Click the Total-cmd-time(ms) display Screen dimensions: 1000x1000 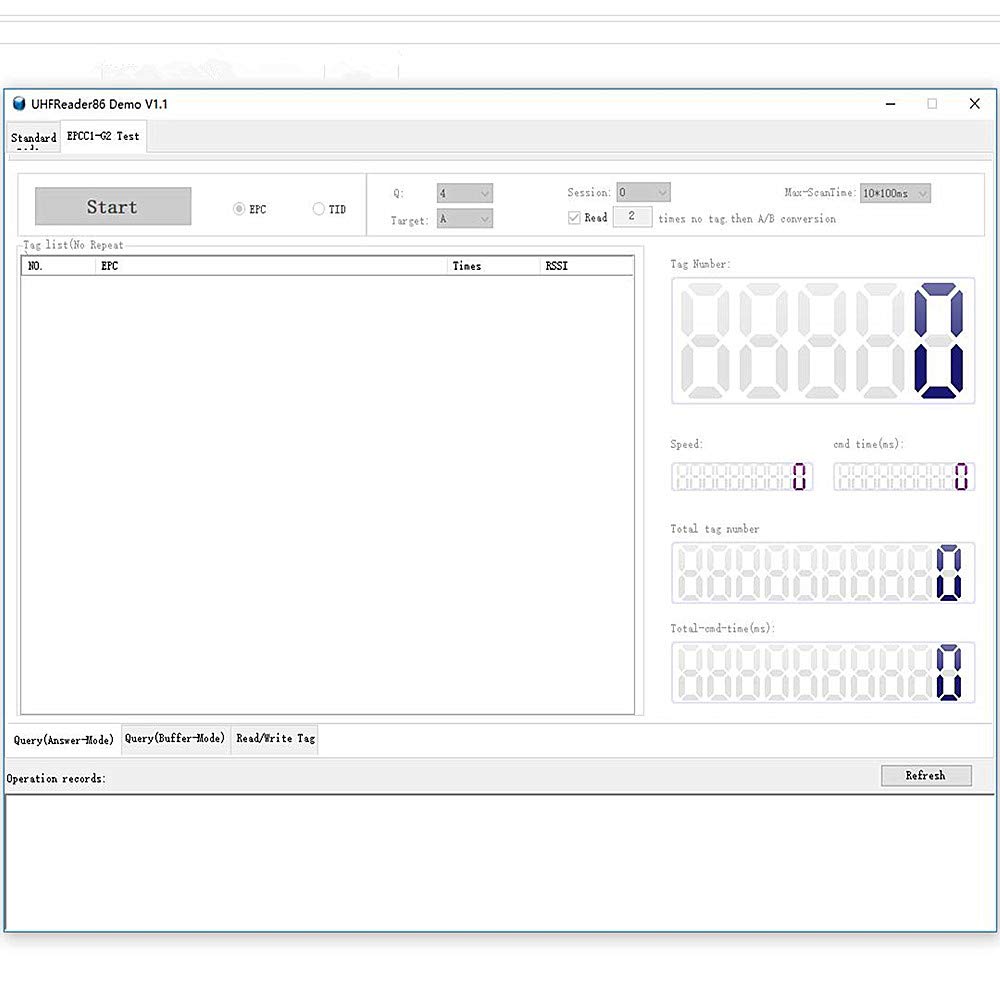[823, 672]
